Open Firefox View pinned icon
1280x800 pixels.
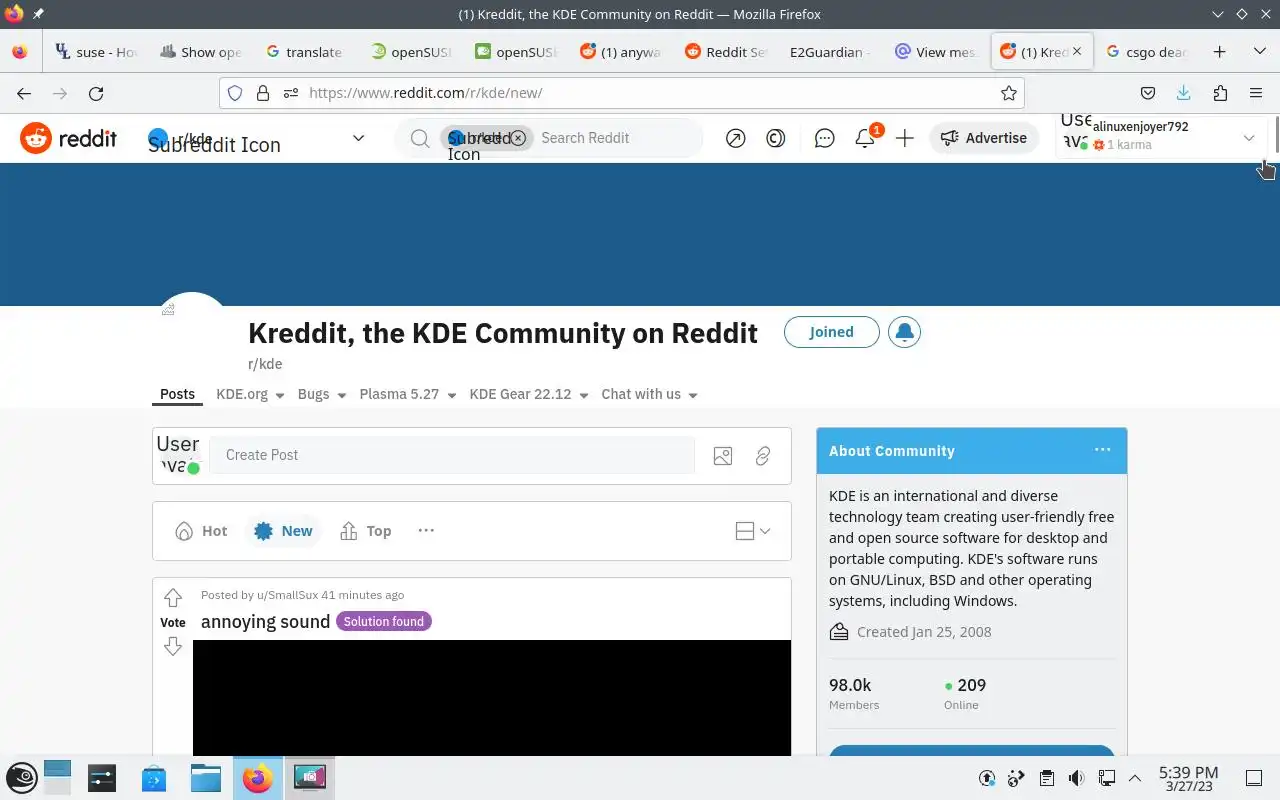click(x=20, y=52)
